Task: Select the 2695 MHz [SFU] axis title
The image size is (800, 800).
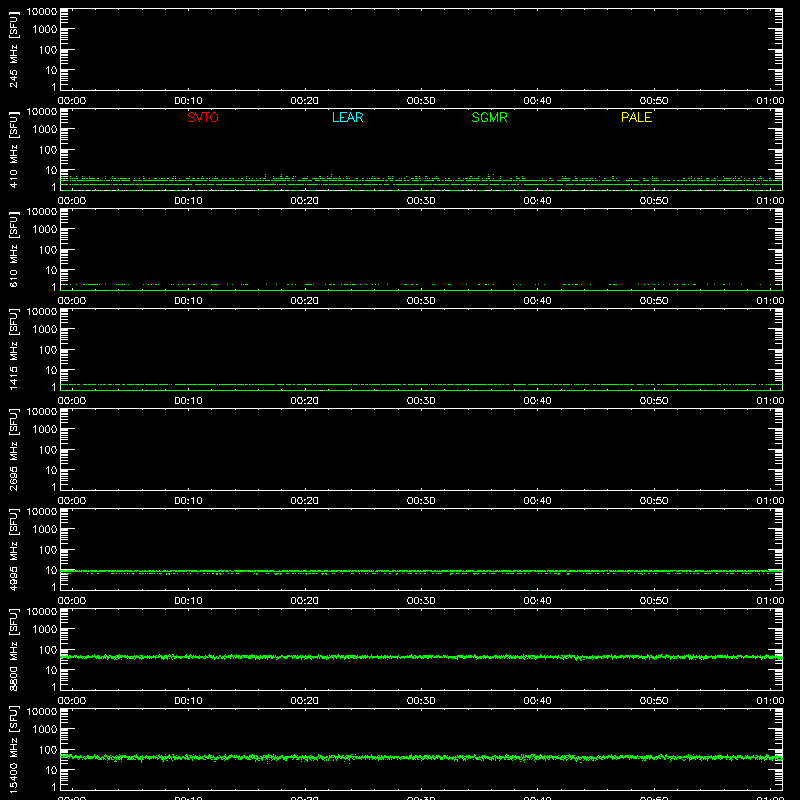Action: (x=14, y=449)
